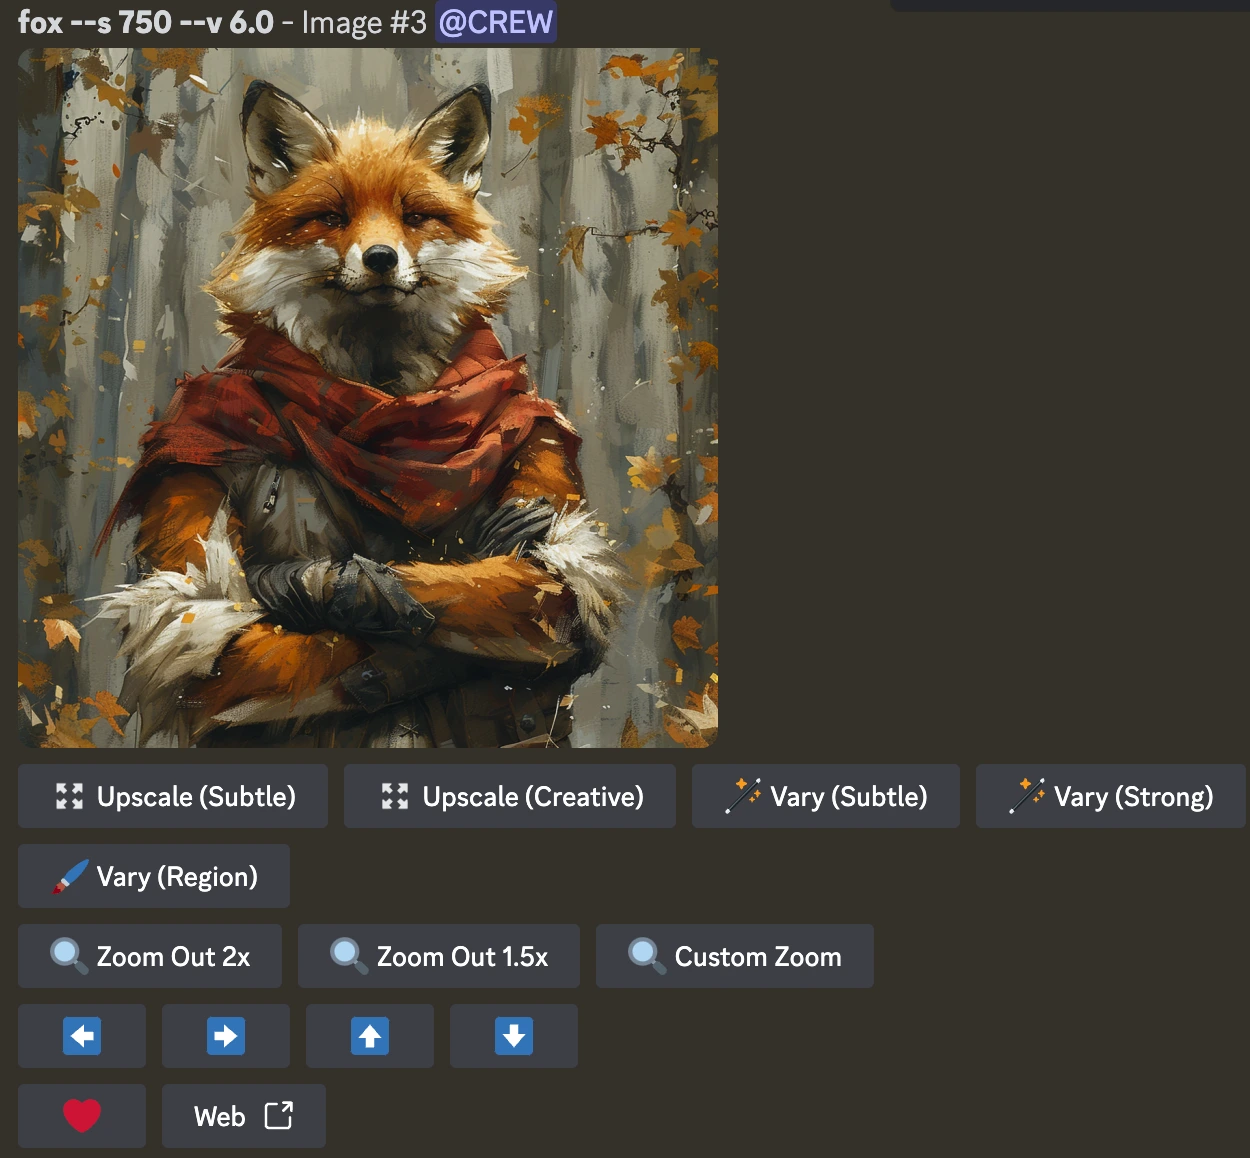Screen dimensions: 1250x1158
Task: Select Zoom Out 2x
Action: pos(150,956)
